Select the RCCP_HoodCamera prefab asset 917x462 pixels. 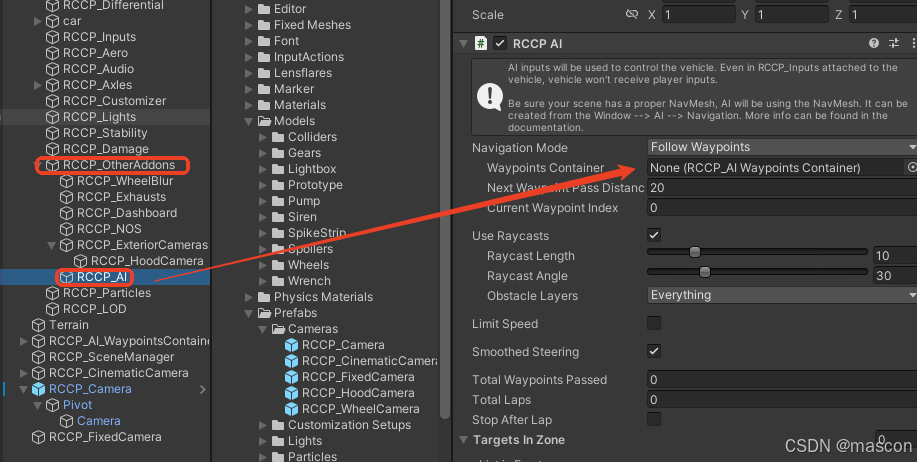coord(350,393)
